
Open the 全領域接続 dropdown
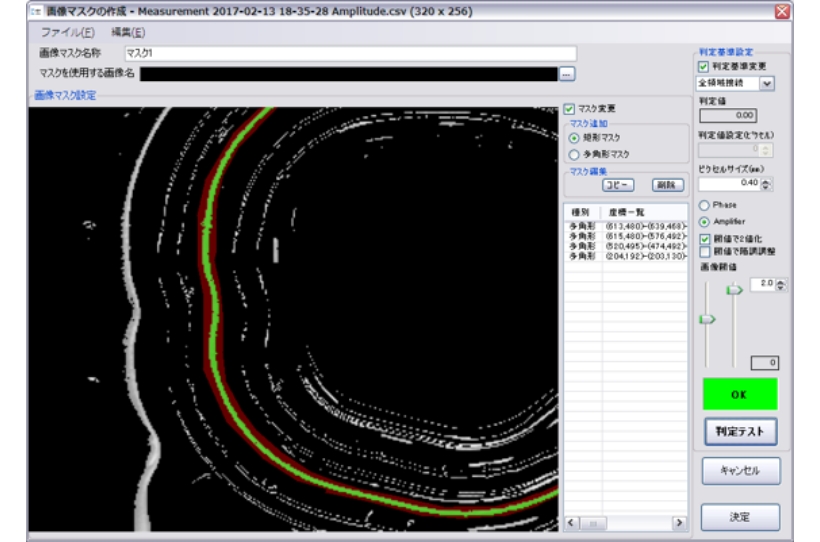pyautogui.click(x=767, y=84)
